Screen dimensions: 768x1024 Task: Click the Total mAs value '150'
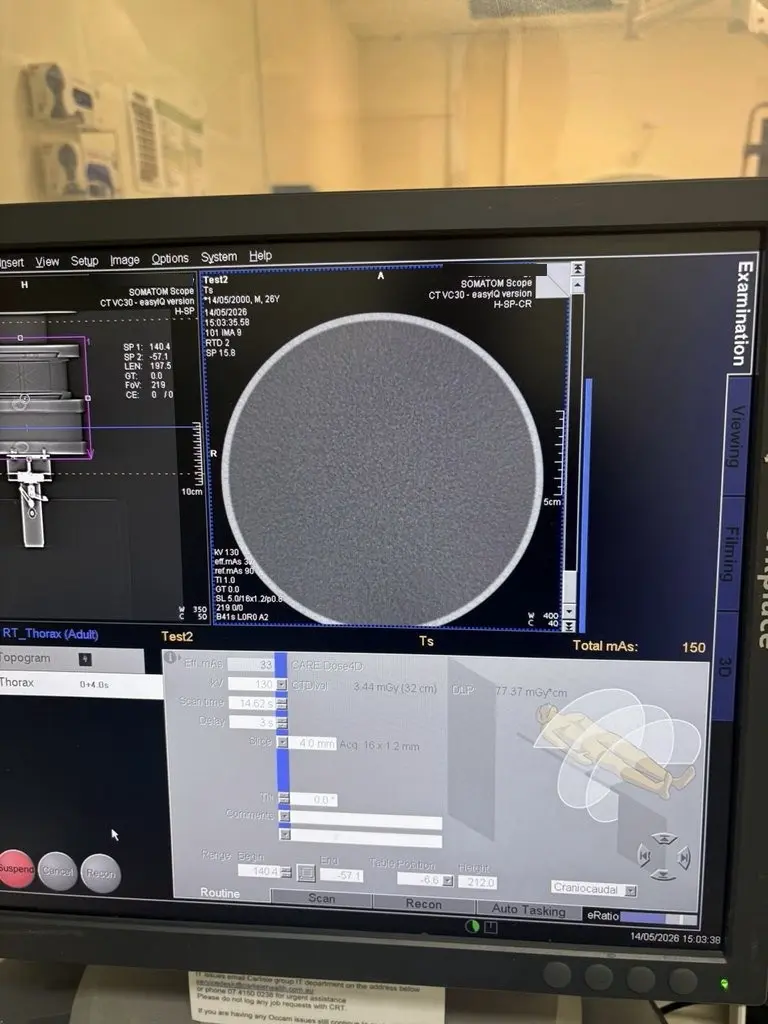pyautogui.click(x=694, y=647)
